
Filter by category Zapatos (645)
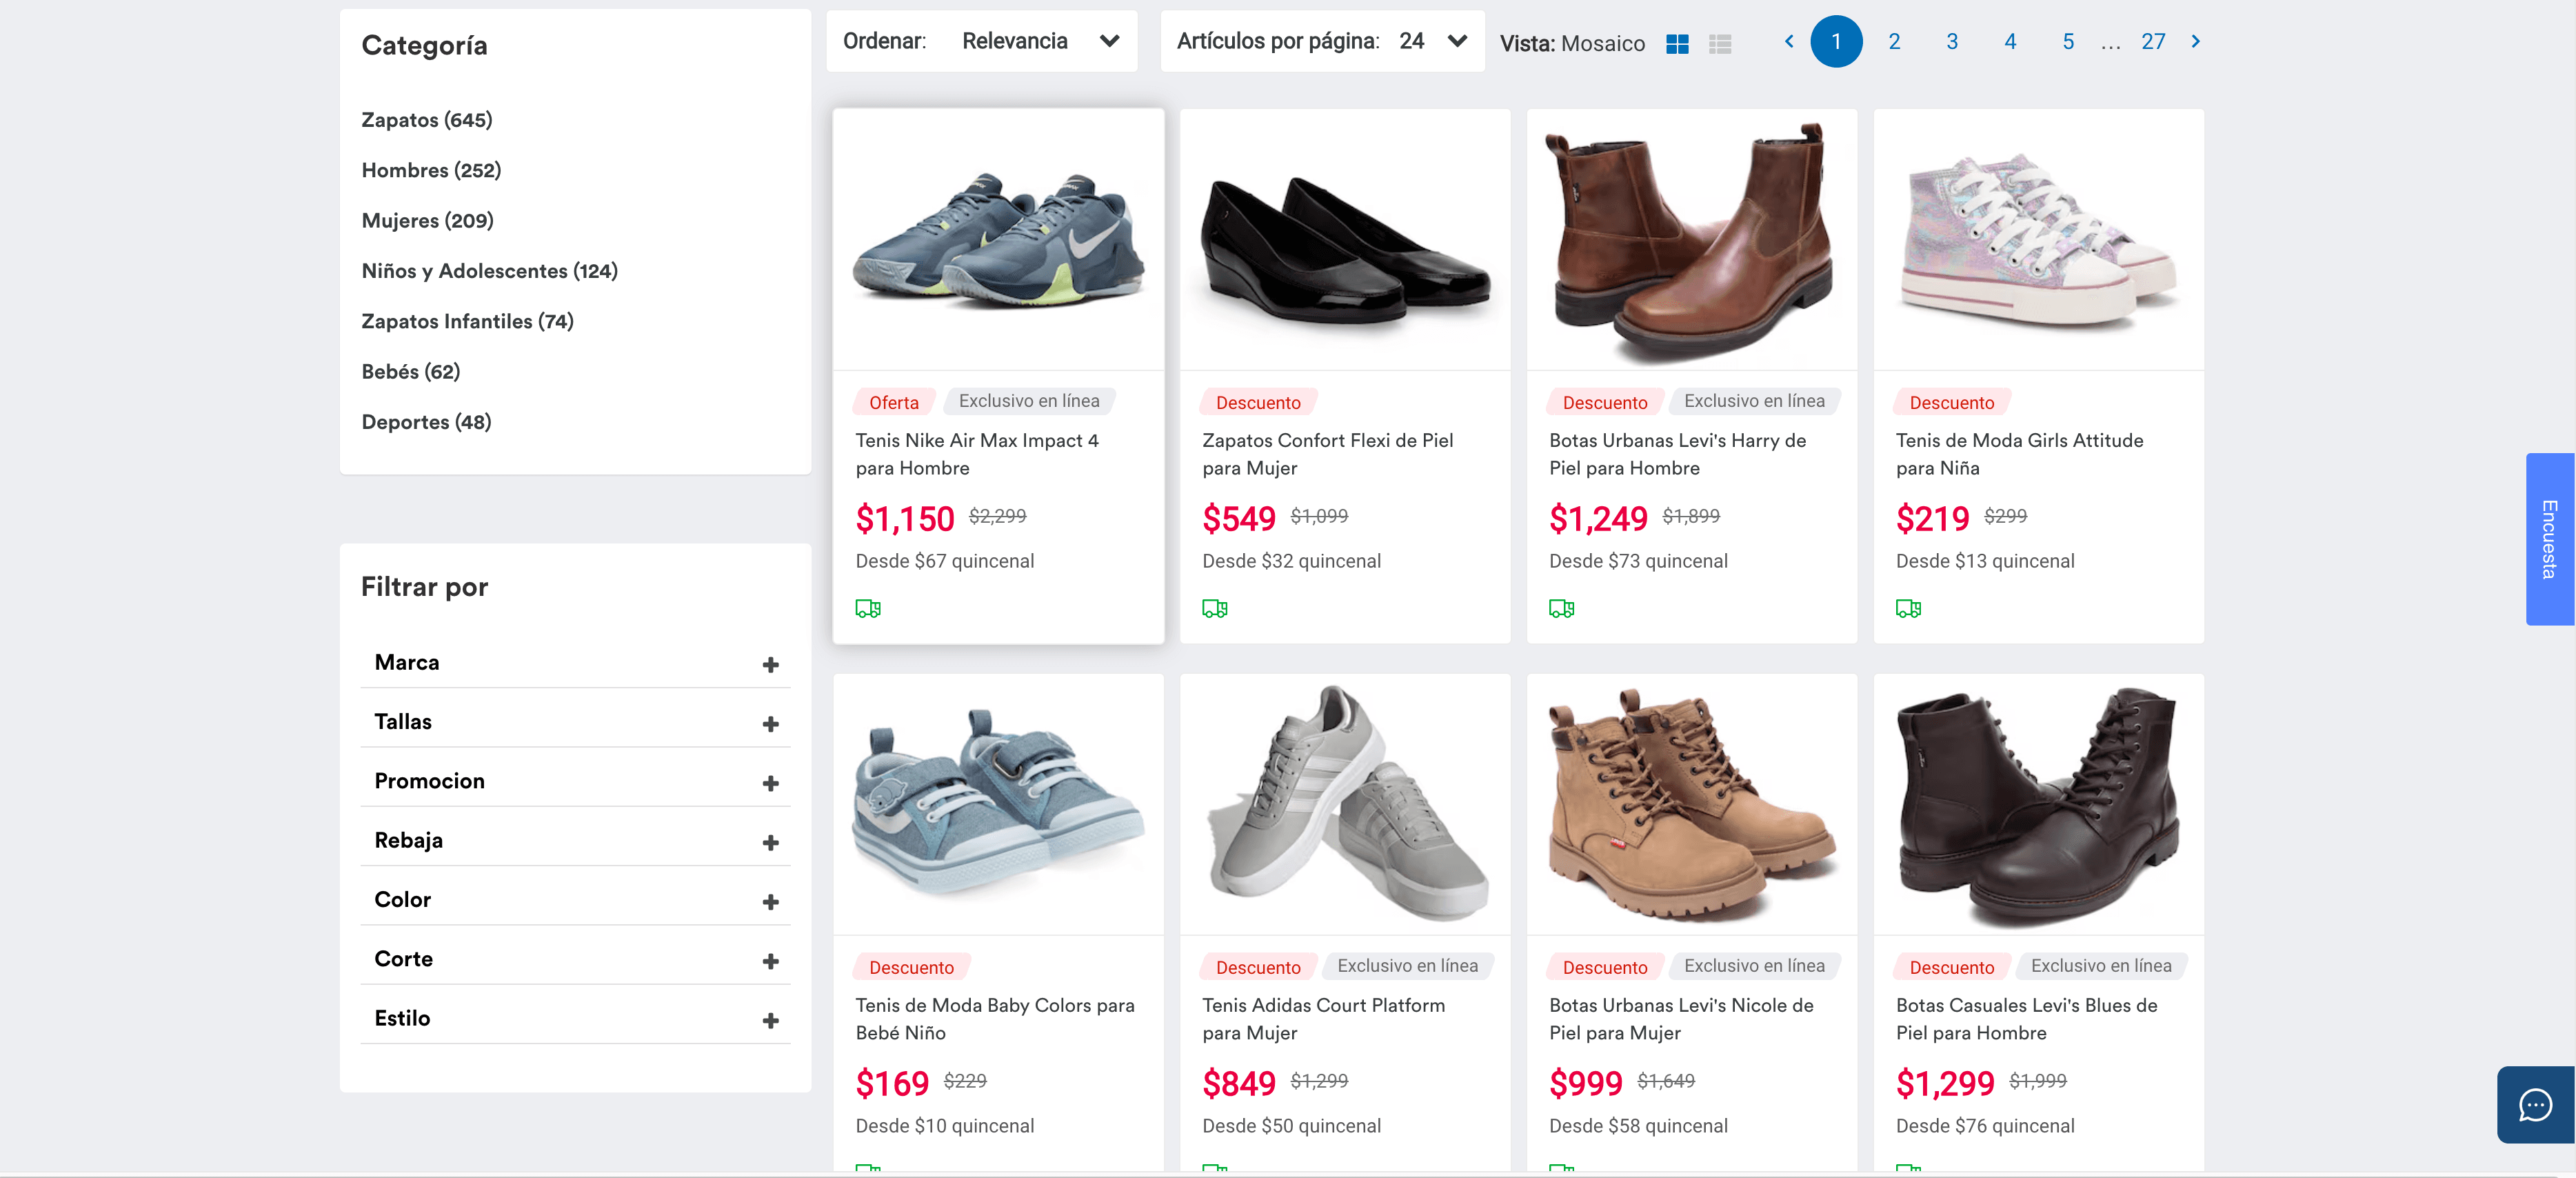coord(427,120)
